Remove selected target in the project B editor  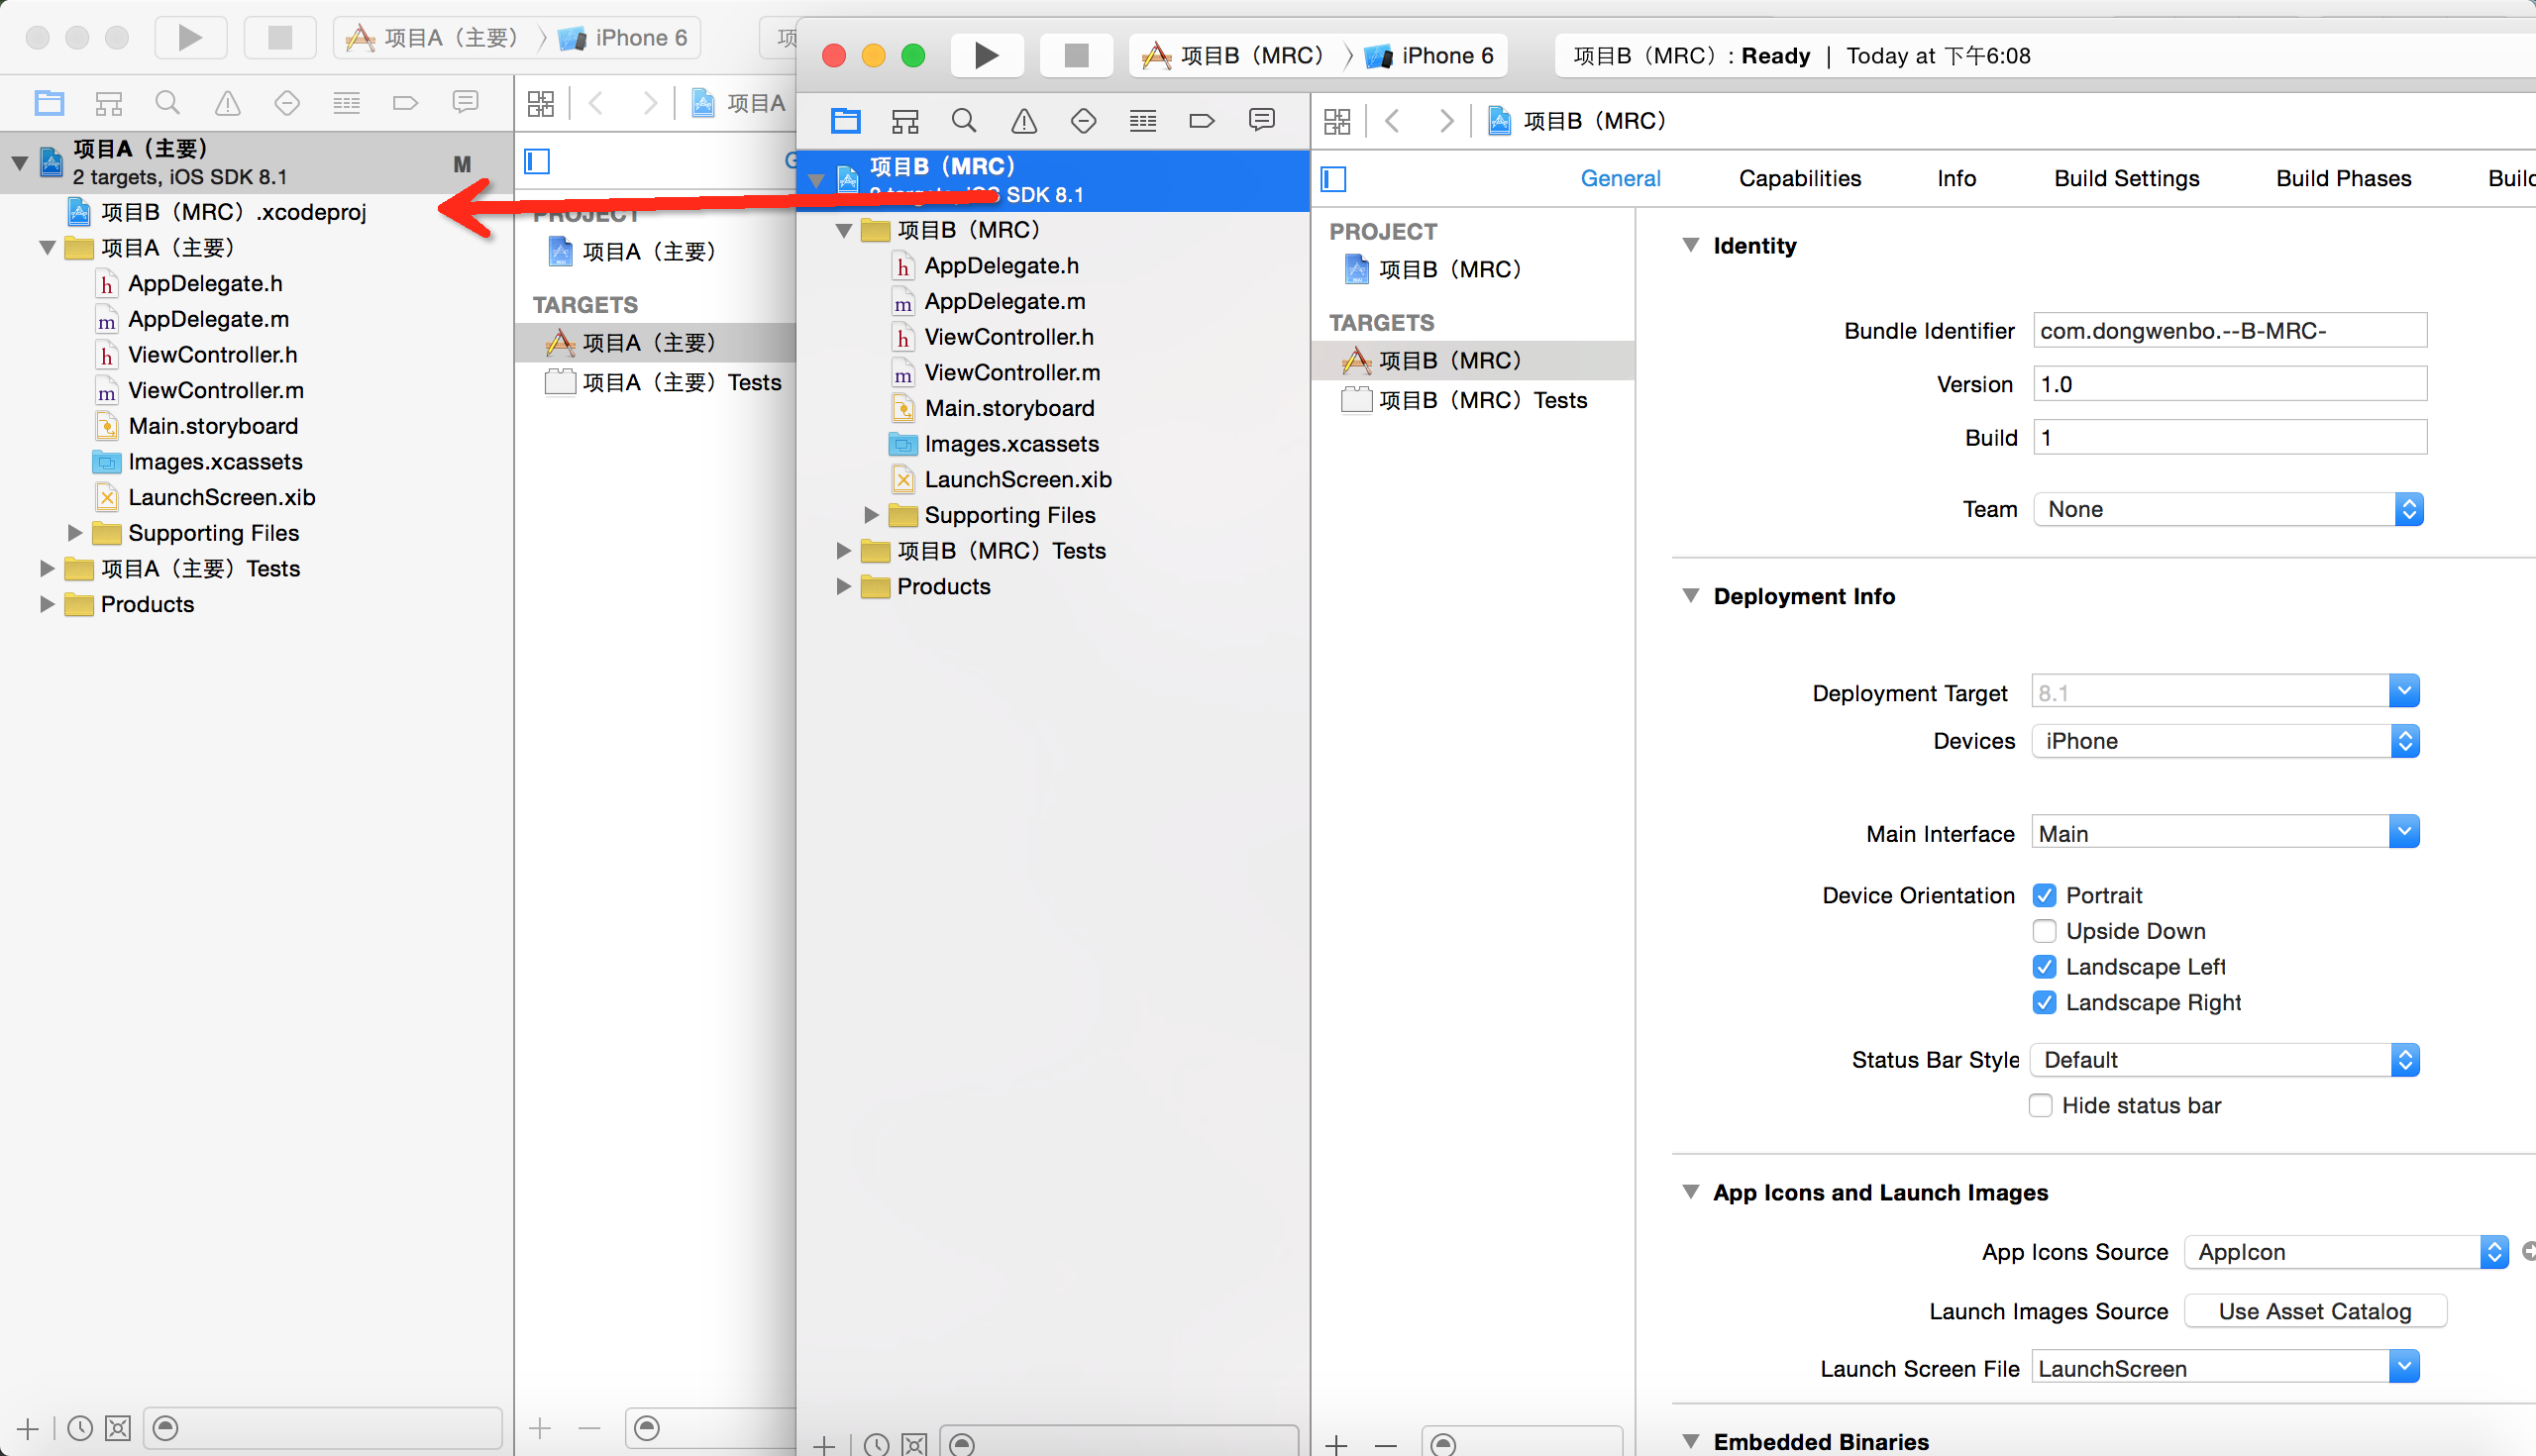coord(1385,1444)
